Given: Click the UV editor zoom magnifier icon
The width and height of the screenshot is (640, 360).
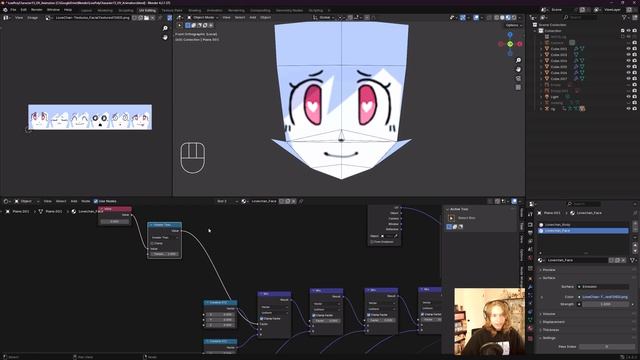Looking at the screenshot, I should tap(165, 28).
